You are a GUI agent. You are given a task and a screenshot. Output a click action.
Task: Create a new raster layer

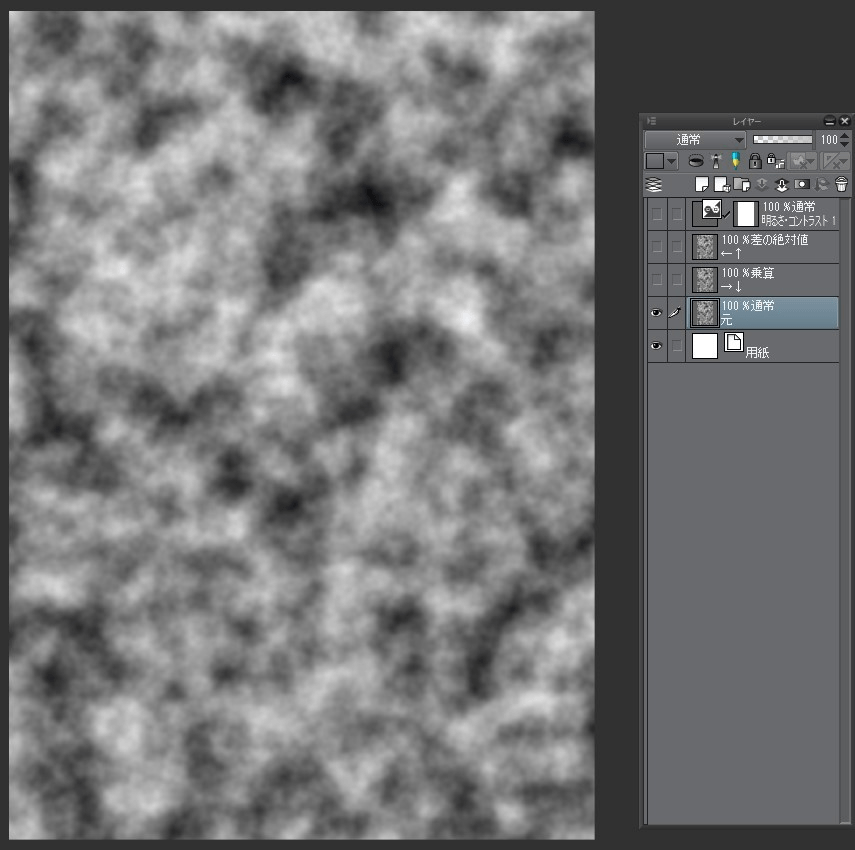point(702,185)
